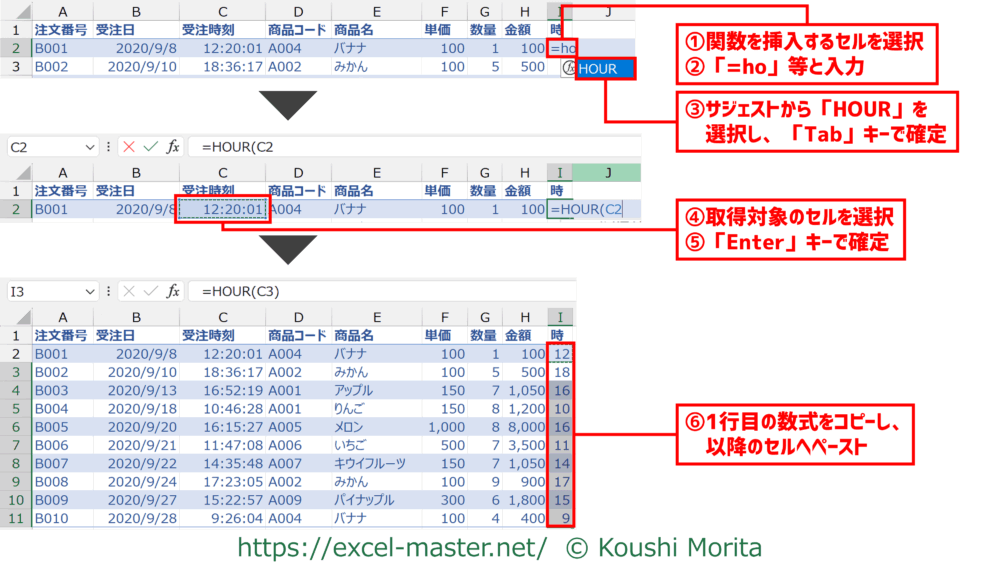Expand the Name Box dropdown showing I3
Viewport: 1000px width, 563px height.
(90, 291)
